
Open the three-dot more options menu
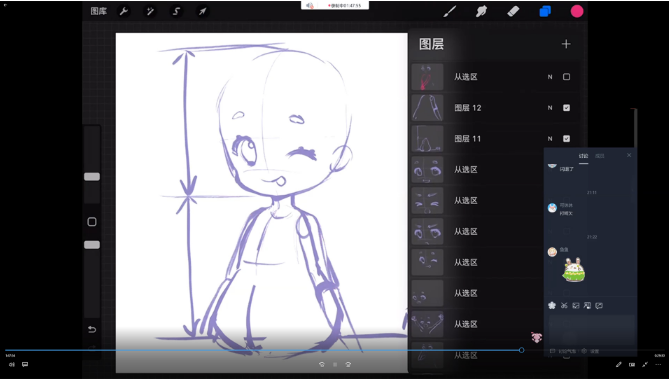(x=658, y=364)
